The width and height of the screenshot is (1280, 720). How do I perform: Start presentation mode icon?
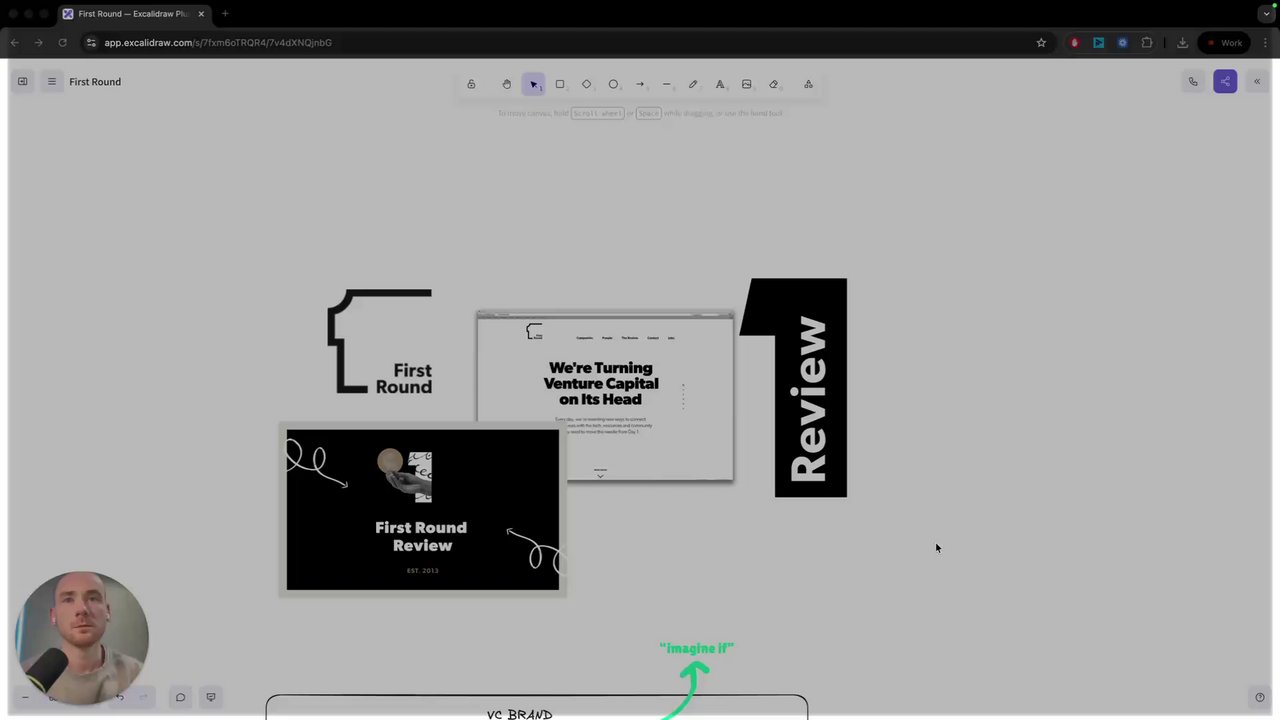(211, 697)
